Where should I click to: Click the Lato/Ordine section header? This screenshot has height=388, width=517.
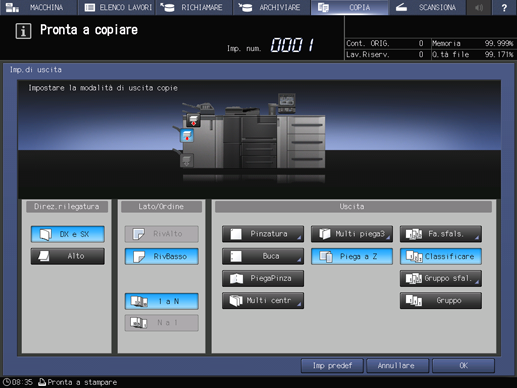[162, 207]
